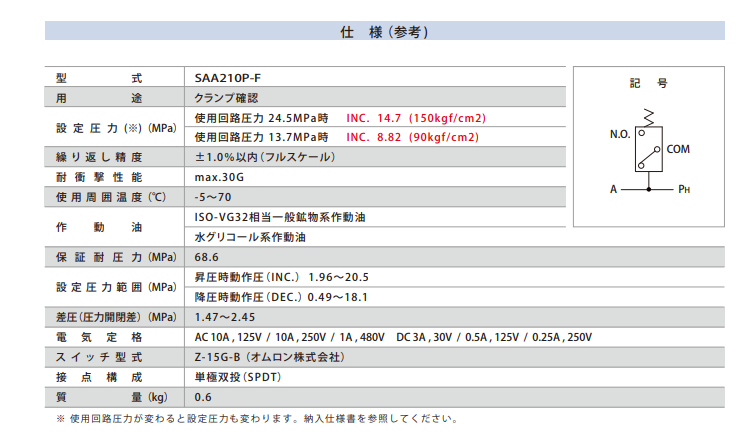The image size is (747, 448).
Task: Click the COM terminal label in the diagram
Action: point(678,148)
